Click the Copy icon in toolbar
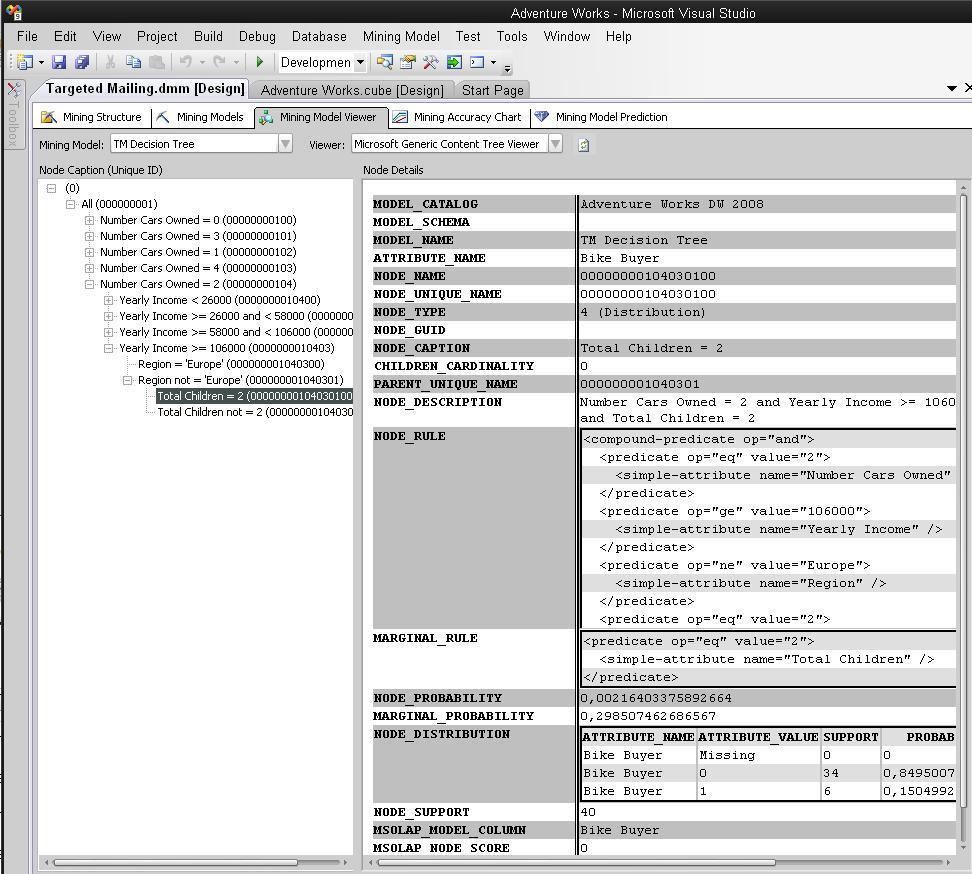Image resolution: width=972 pixels, height=874 pixels. tap(133, 62)
